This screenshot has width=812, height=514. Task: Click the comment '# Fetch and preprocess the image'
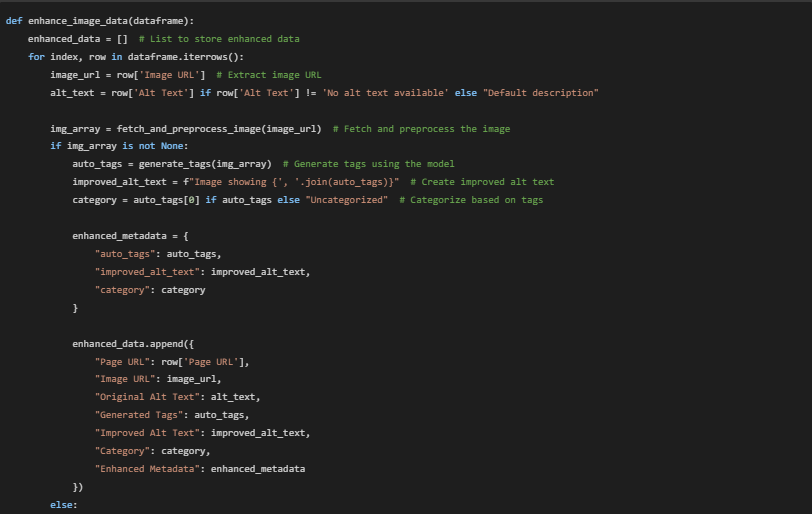(x=422, y=129)
